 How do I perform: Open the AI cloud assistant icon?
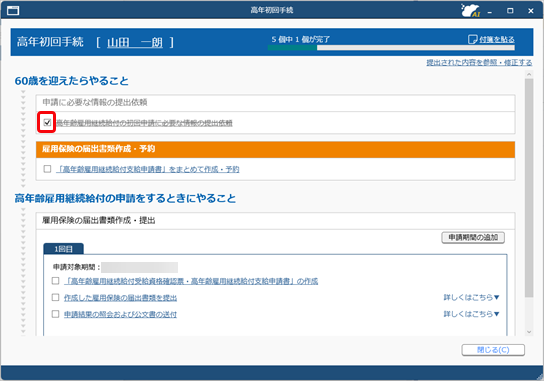coord(470,10)
